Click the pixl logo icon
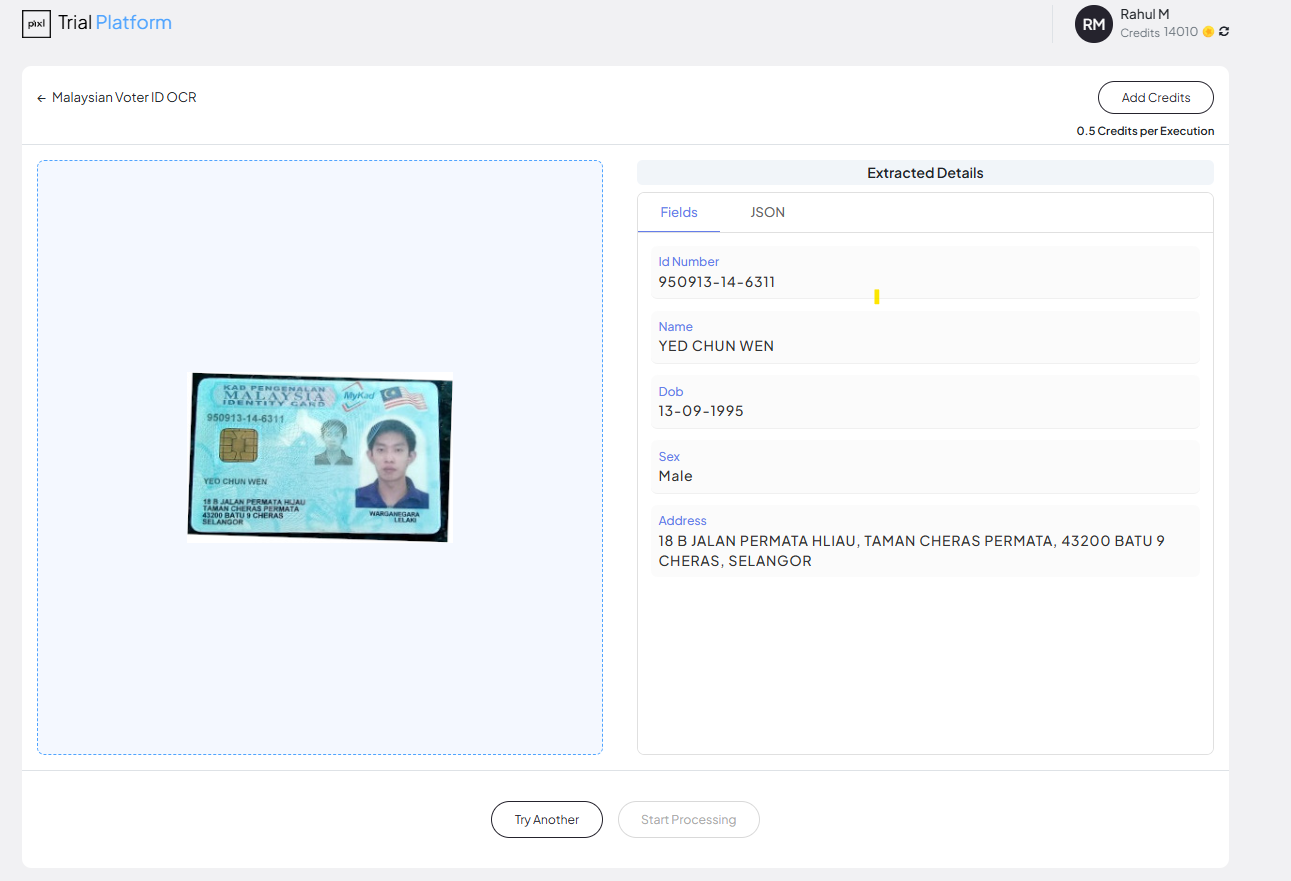1291x881 pixels. tap(36, 23)
